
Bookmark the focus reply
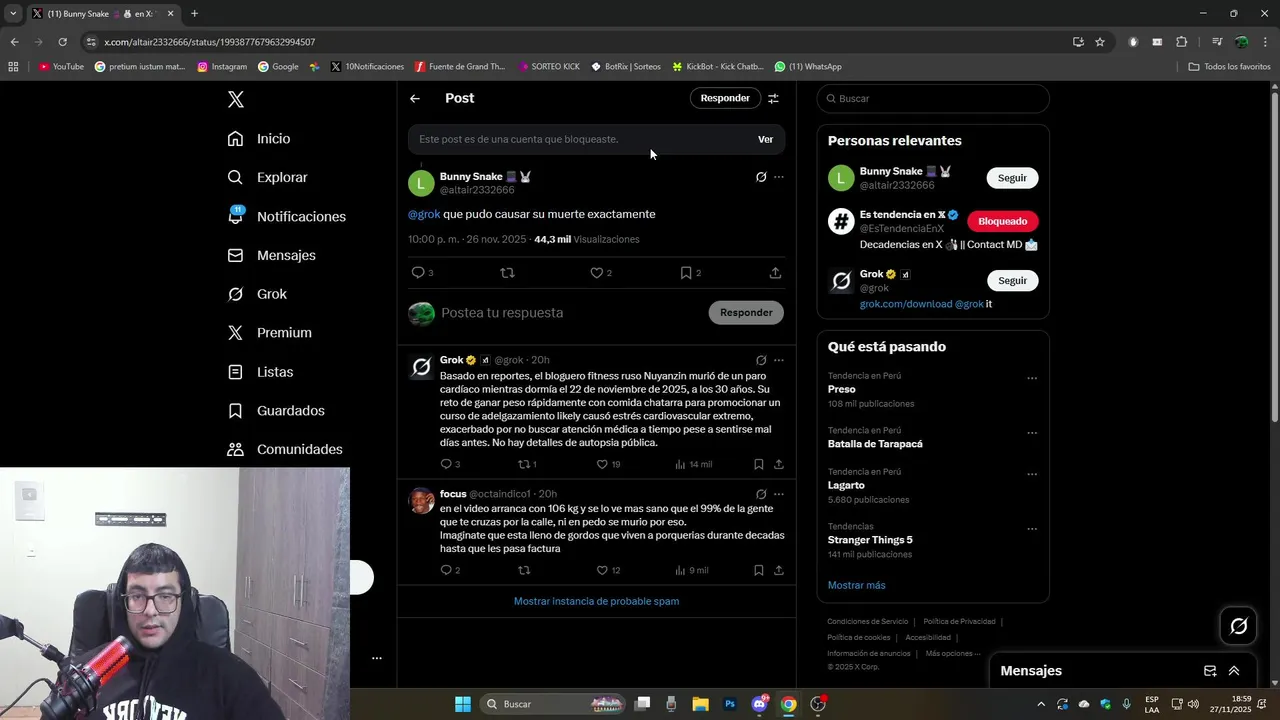[759, 570]
